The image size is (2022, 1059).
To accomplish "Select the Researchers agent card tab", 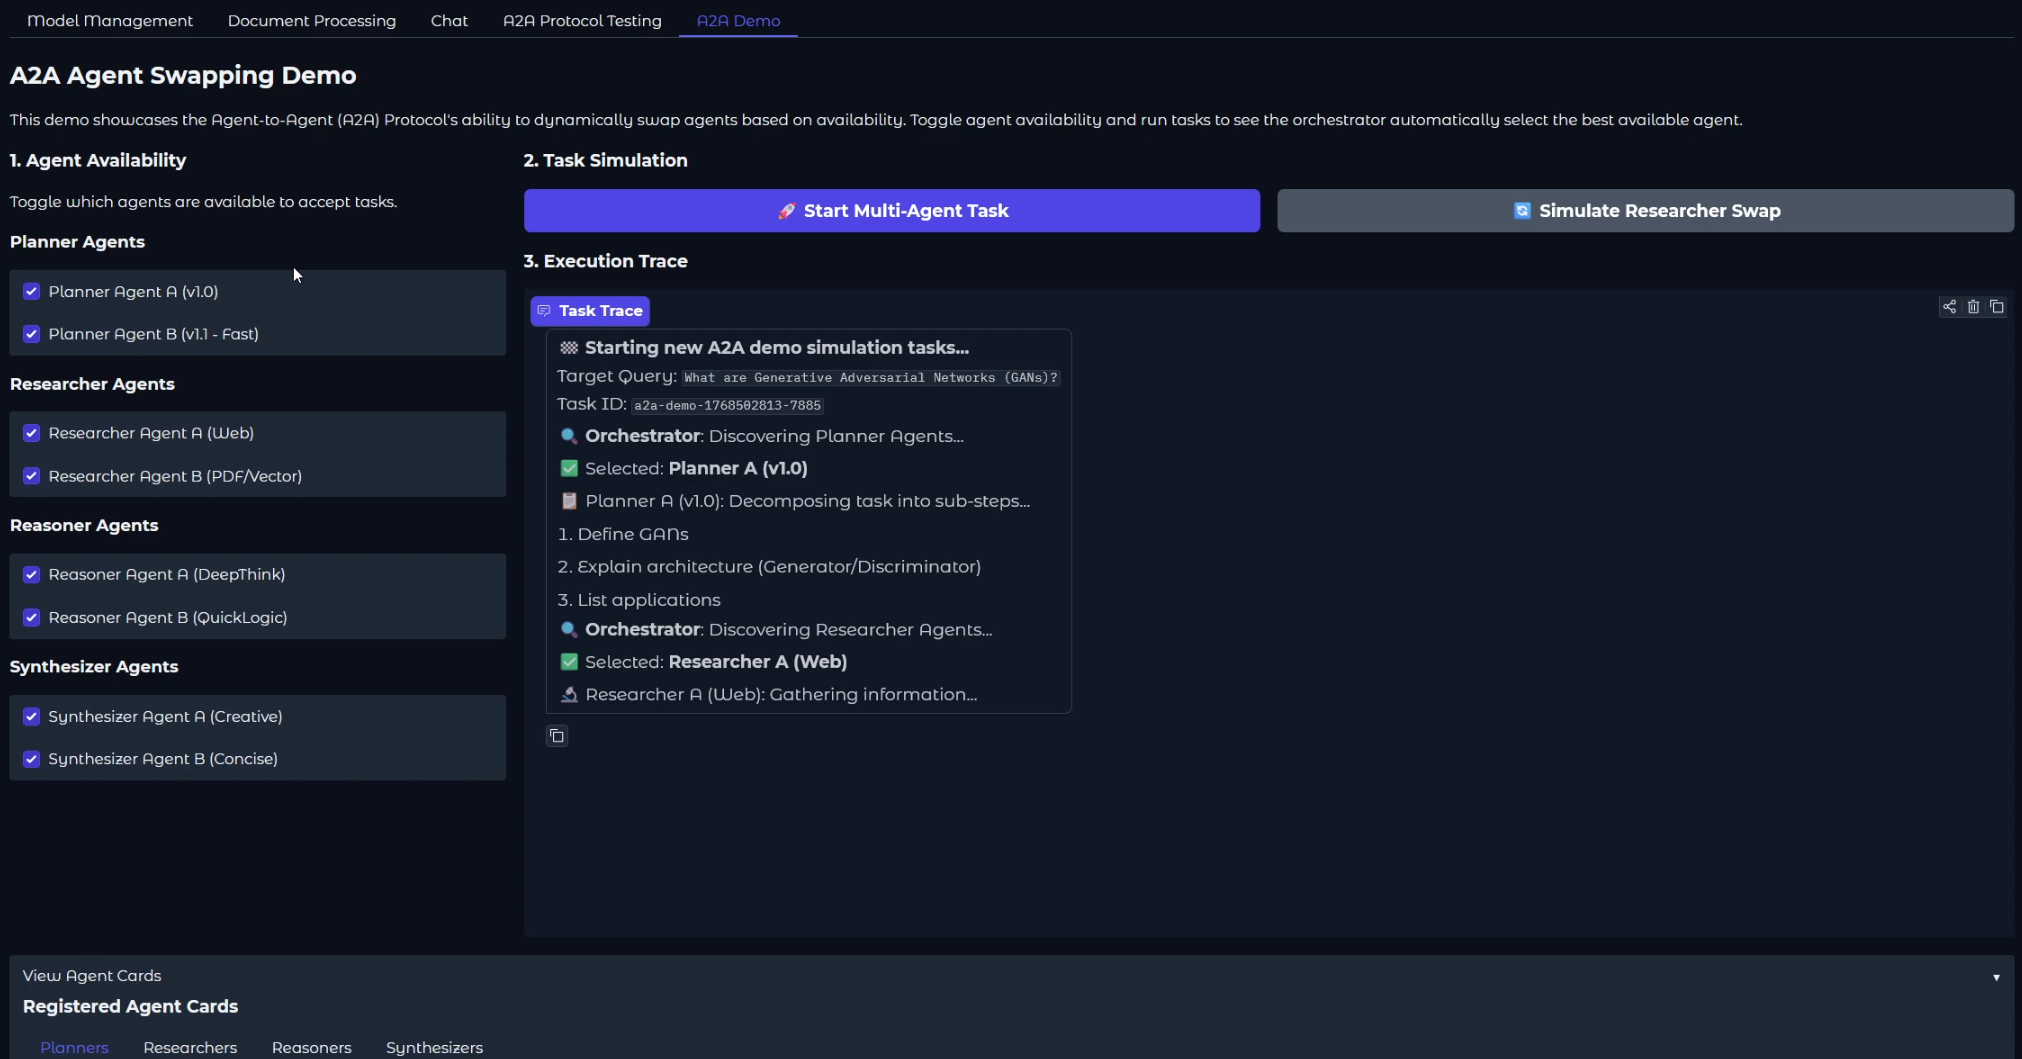I will point(190,1047).
